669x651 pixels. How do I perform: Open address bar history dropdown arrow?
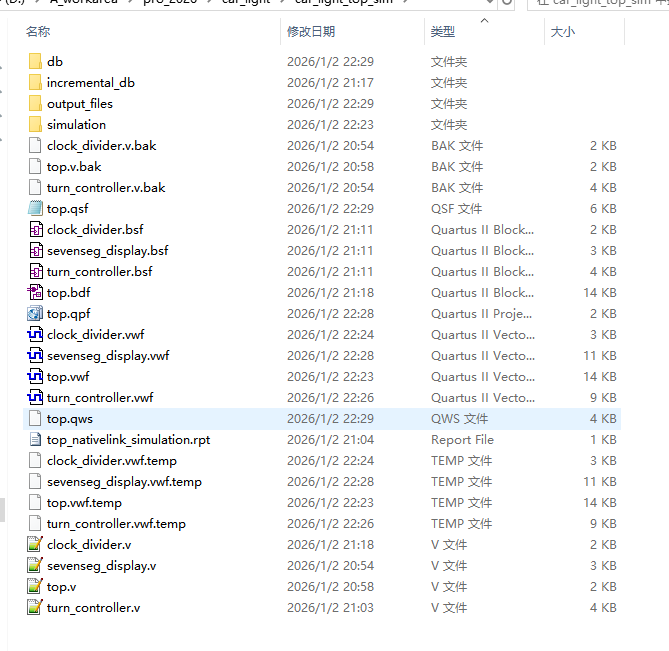[489, 2]
